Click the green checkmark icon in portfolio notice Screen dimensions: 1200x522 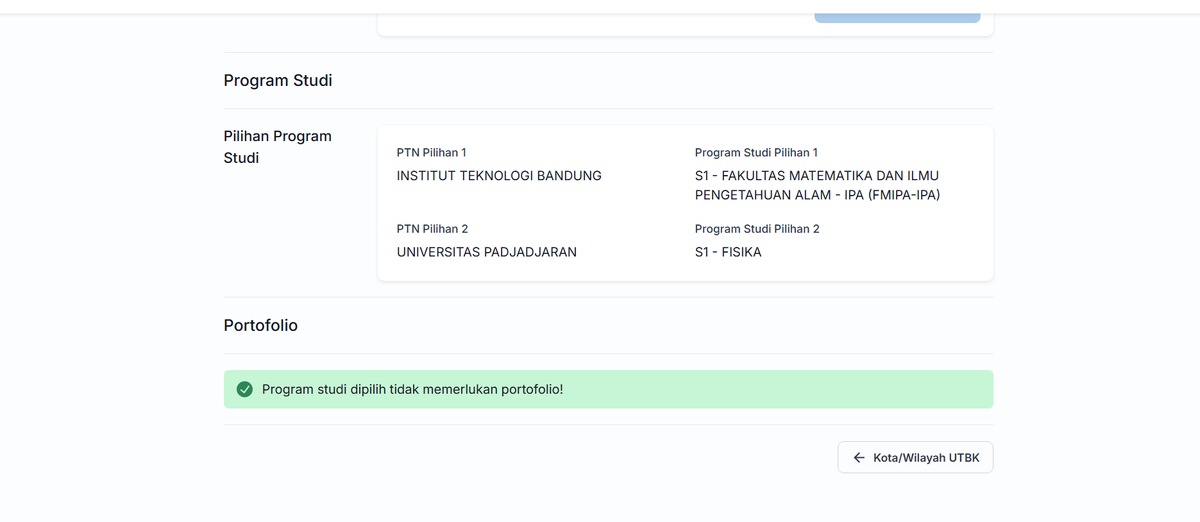[x=244, y=389]
